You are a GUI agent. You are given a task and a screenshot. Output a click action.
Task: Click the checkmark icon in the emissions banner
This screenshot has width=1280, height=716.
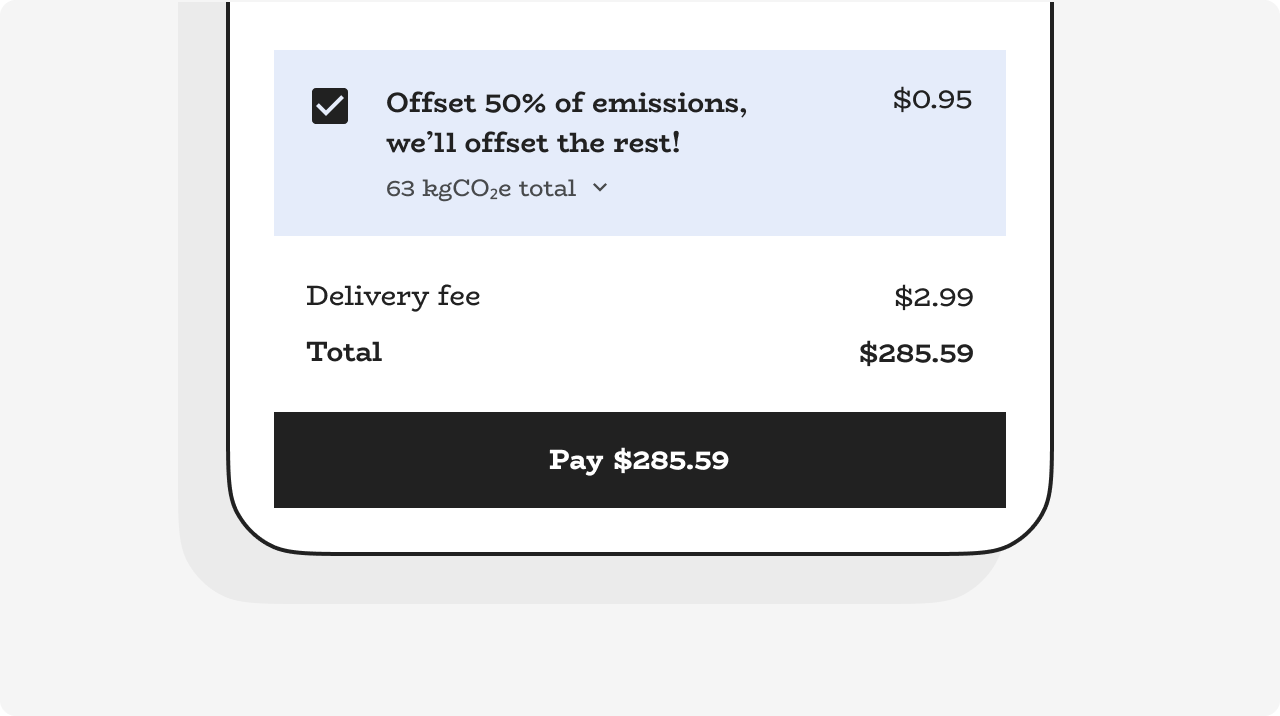click(x=330, y=106)
